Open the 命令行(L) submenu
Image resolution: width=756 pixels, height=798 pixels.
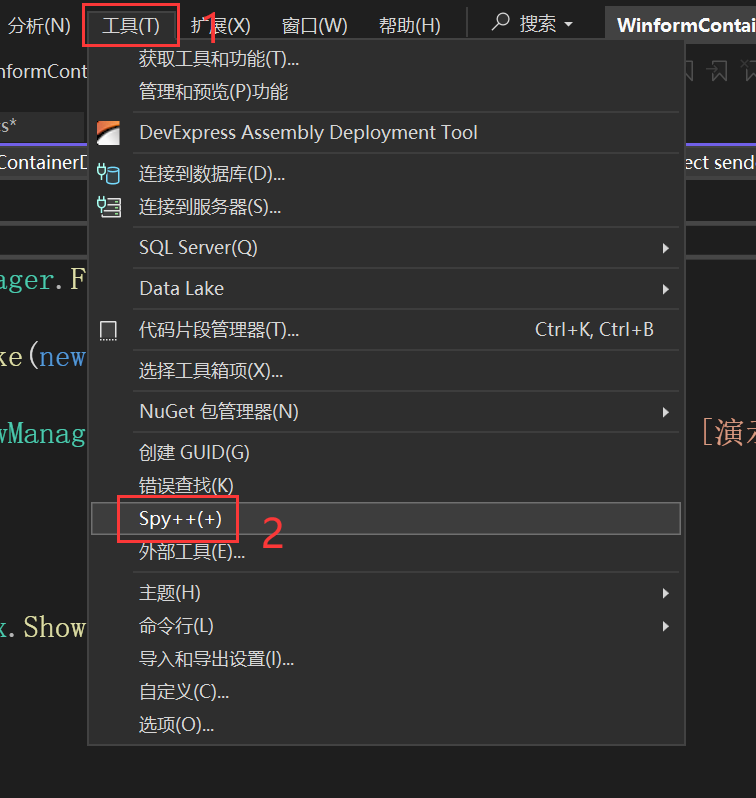(x=386, y=626)
